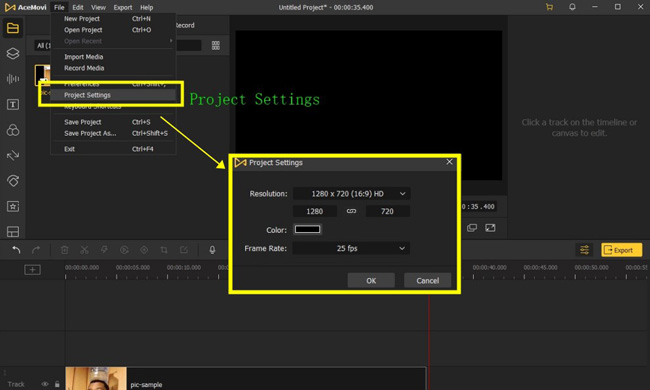Click the export-frame edit icon in toolbar
The width and height of the screenshot is (650, 390).
pos(184,250)
